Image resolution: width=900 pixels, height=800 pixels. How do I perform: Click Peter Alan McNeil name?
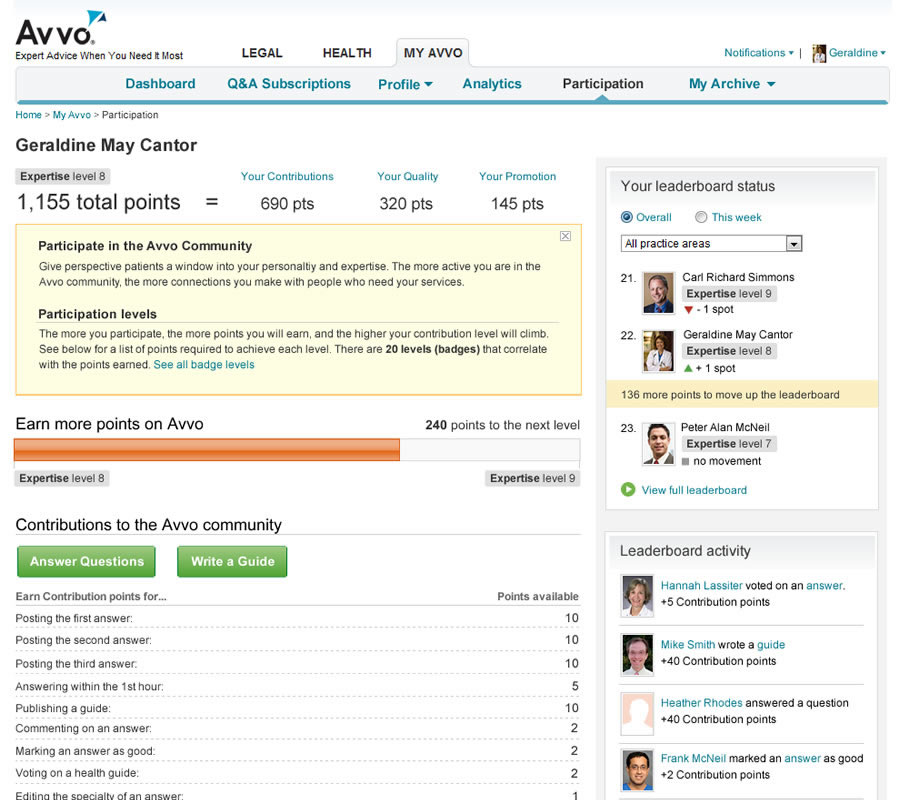[x=725, y=427]
